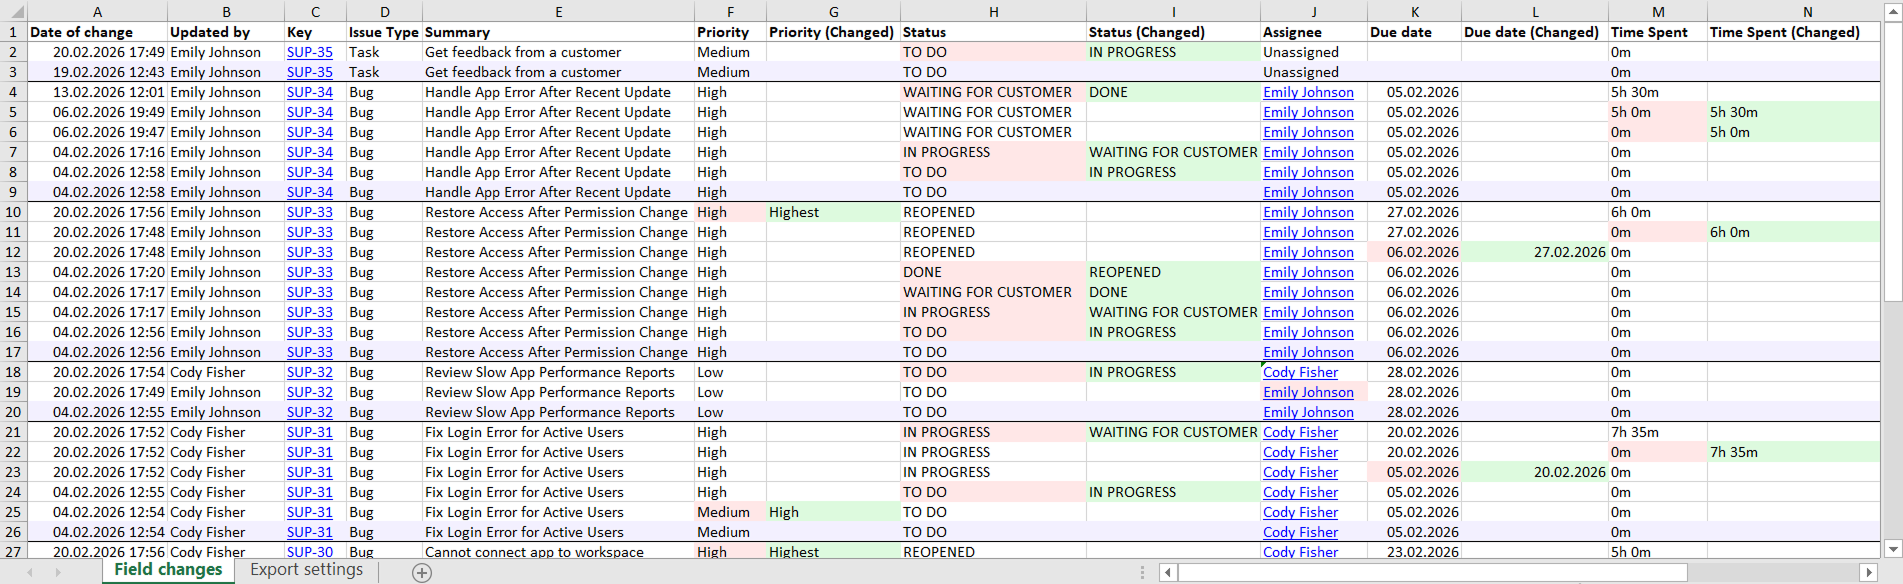
Task: Switch to the Field changes sheet tab
Action: [x=168, y=570]
